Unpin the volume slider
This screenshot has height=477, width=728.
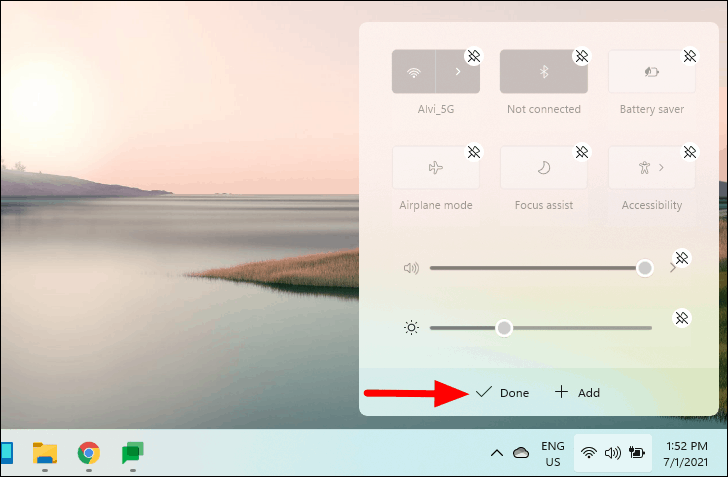[682, 258]
